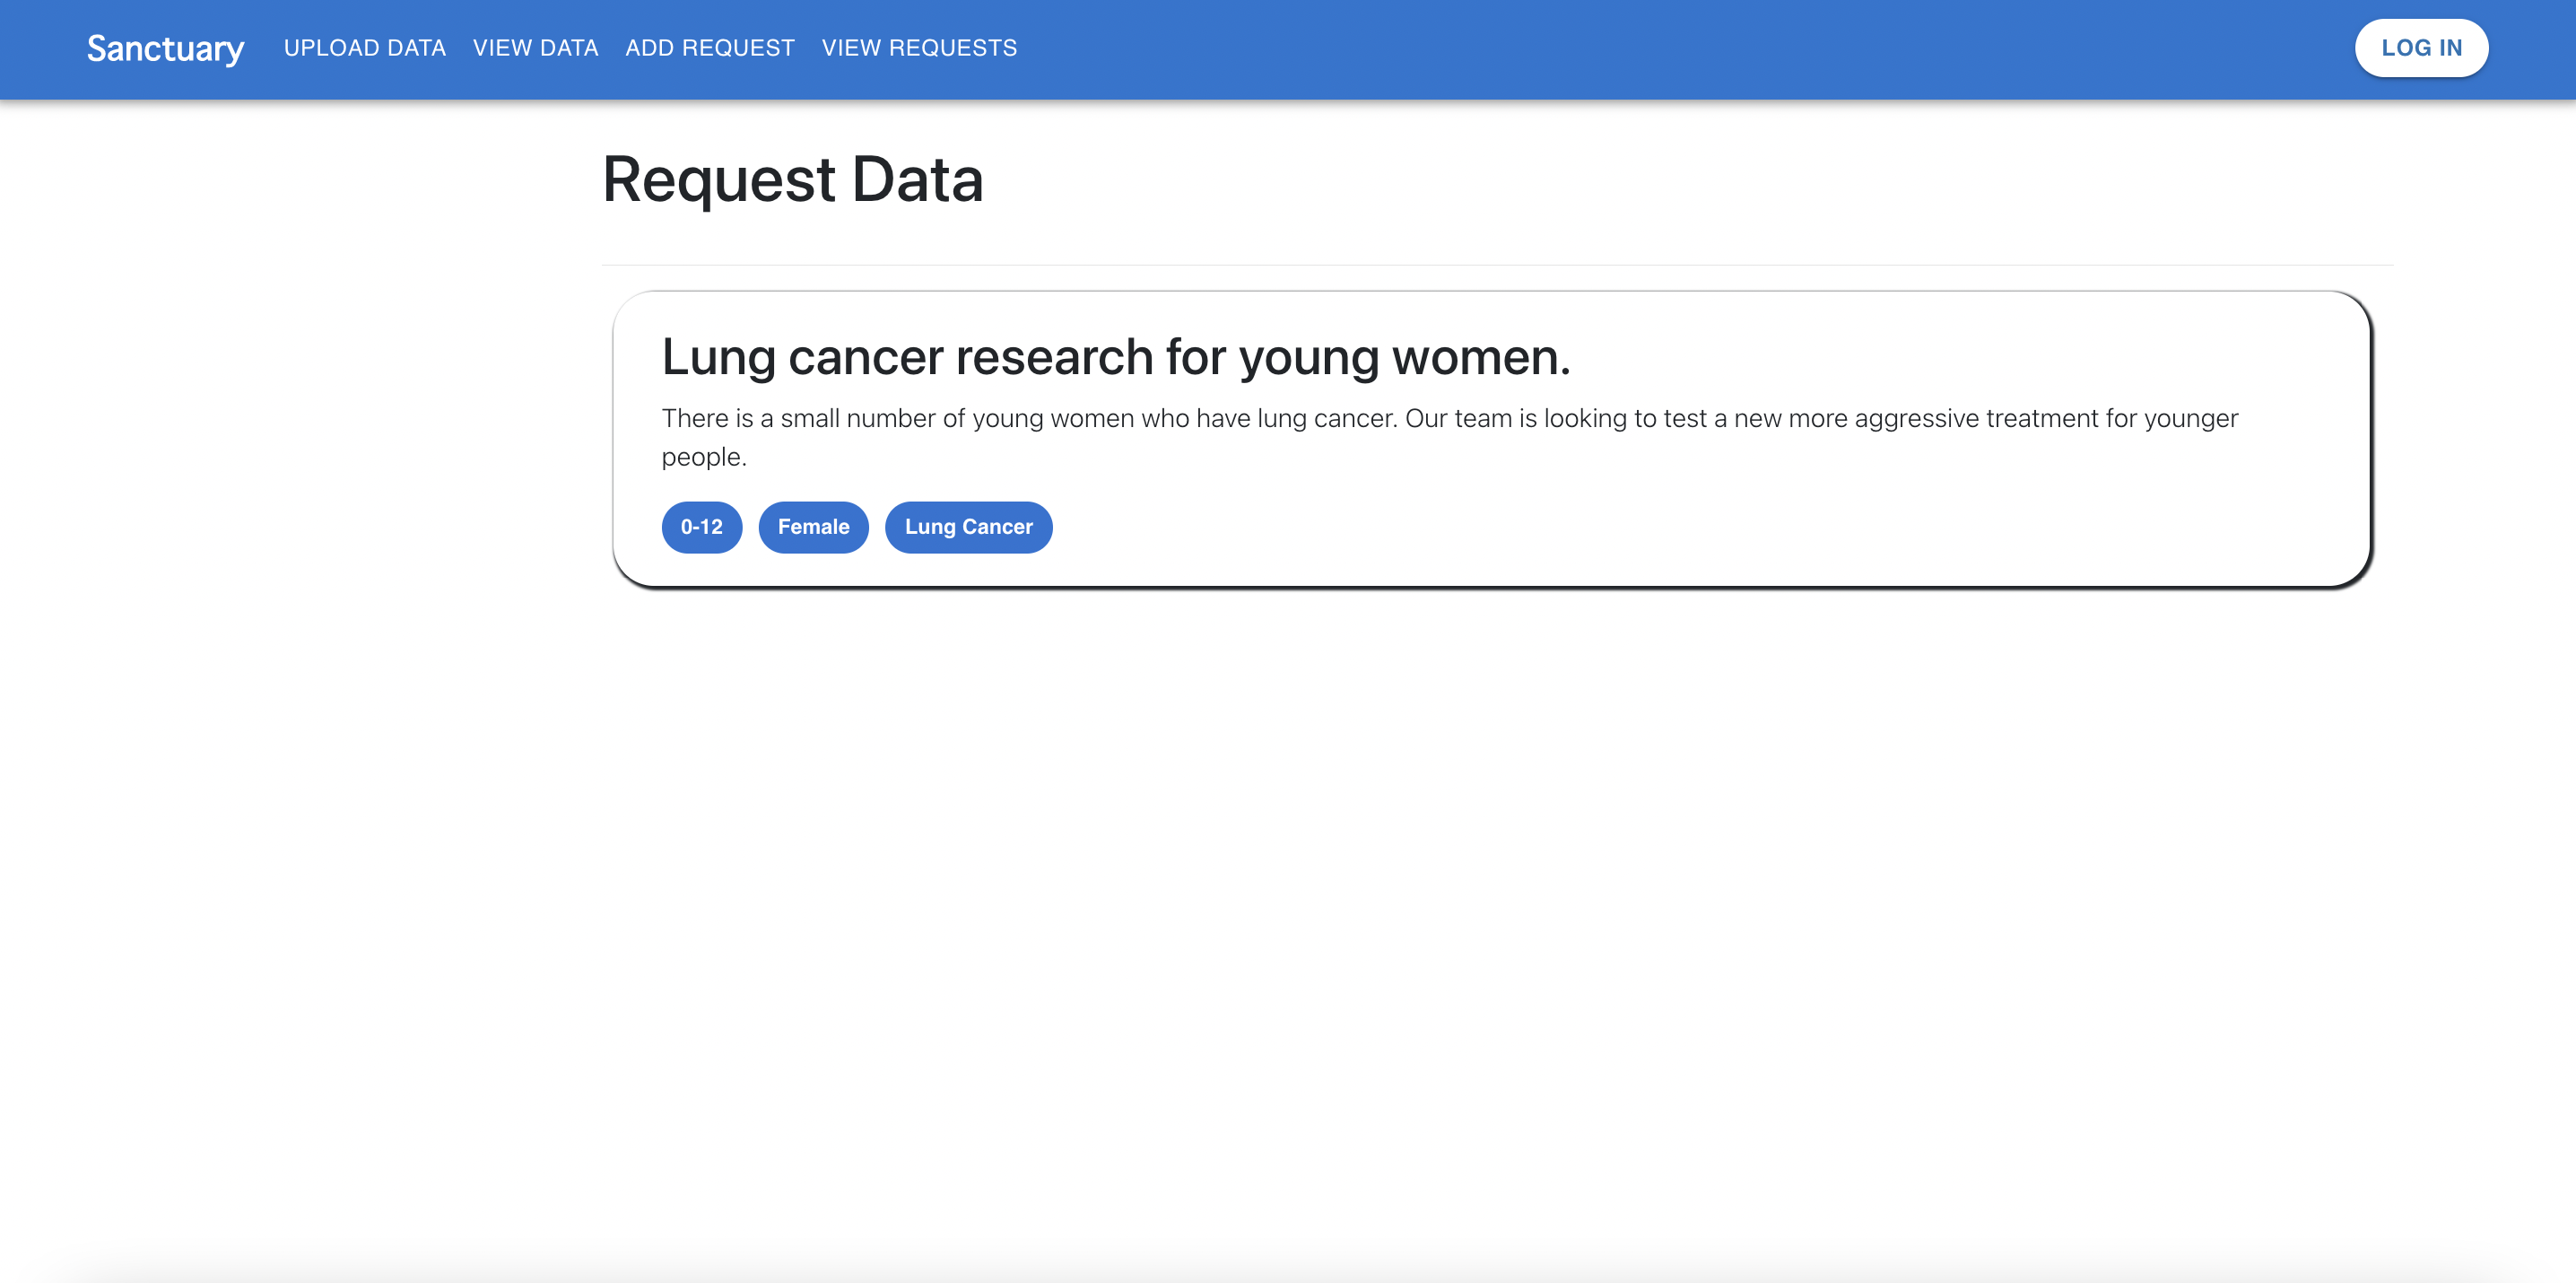2576x1283 pixels.
Task: Click 'aggressive treatment' in the description text
Action: pos(1976,418)
